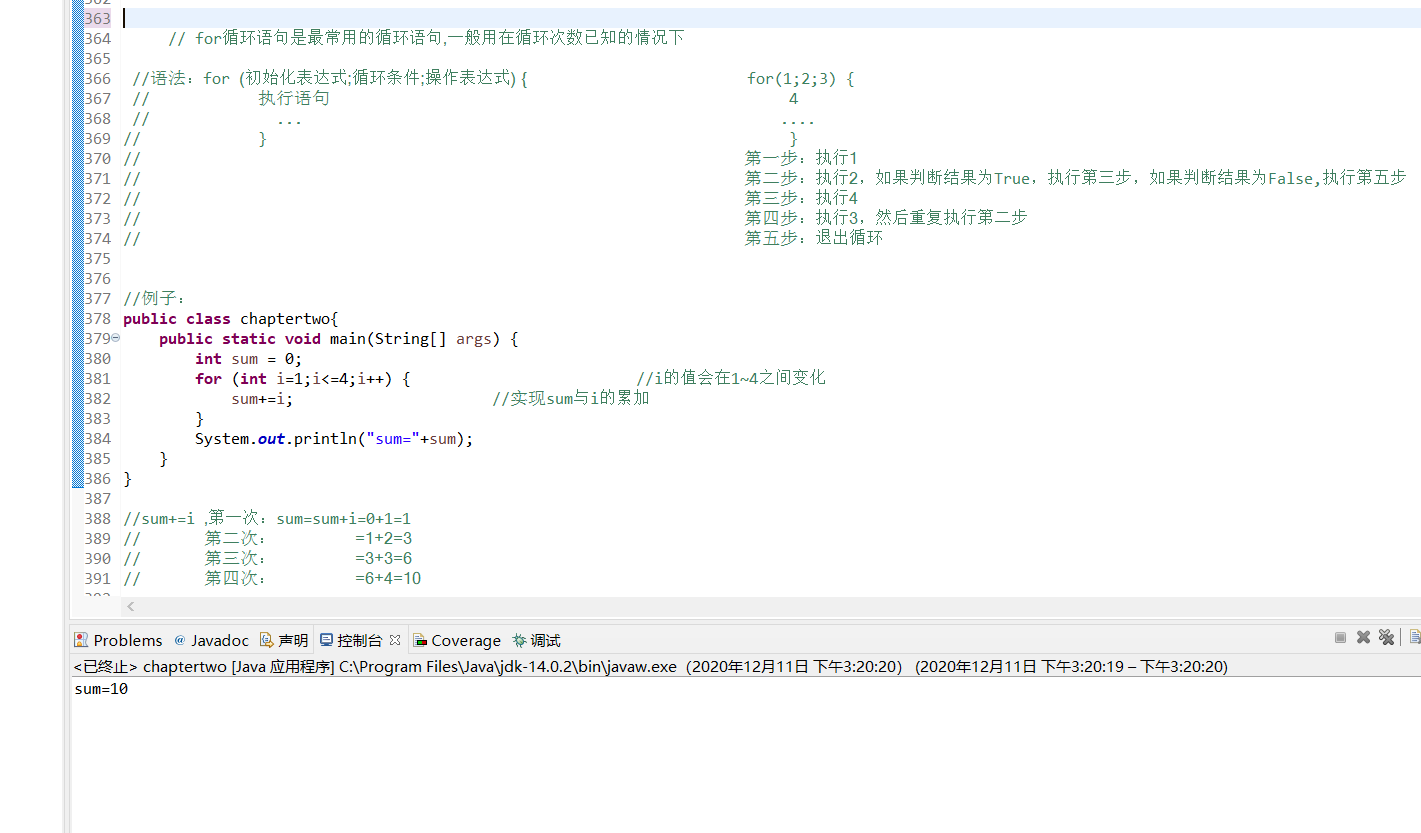Collapse the main method fold marker at line 379
Screen dimensions: 1421x833
coord(115,338)
